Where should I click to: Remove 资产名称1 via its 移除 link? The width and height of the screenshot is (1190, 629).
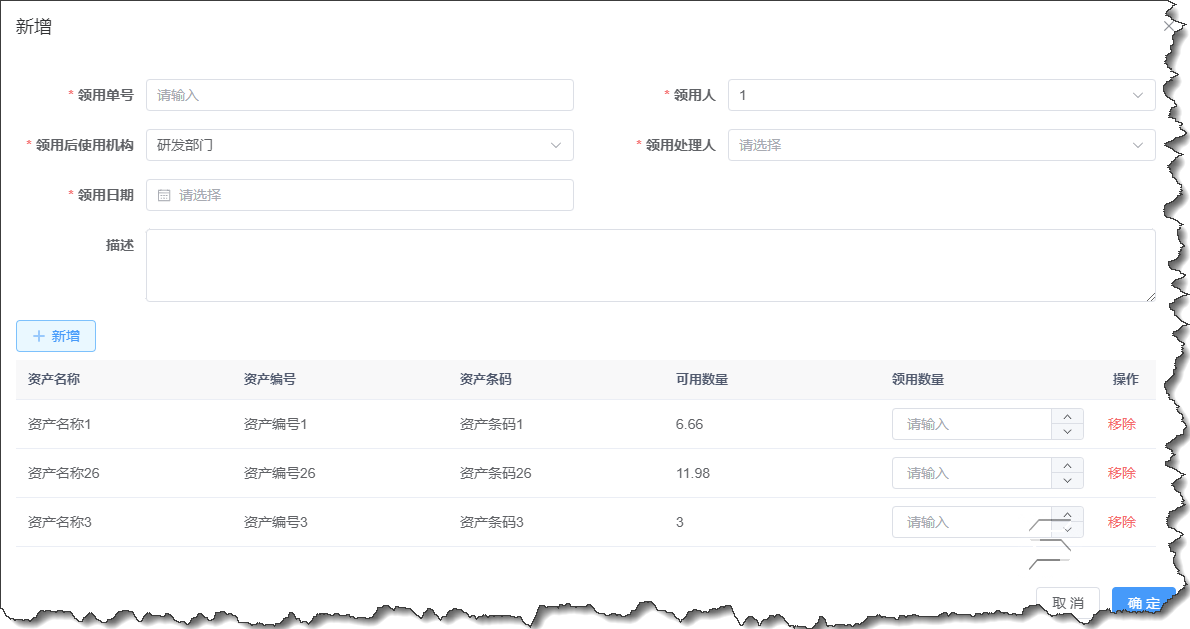pyautogui.click(x=1121, y=423)
